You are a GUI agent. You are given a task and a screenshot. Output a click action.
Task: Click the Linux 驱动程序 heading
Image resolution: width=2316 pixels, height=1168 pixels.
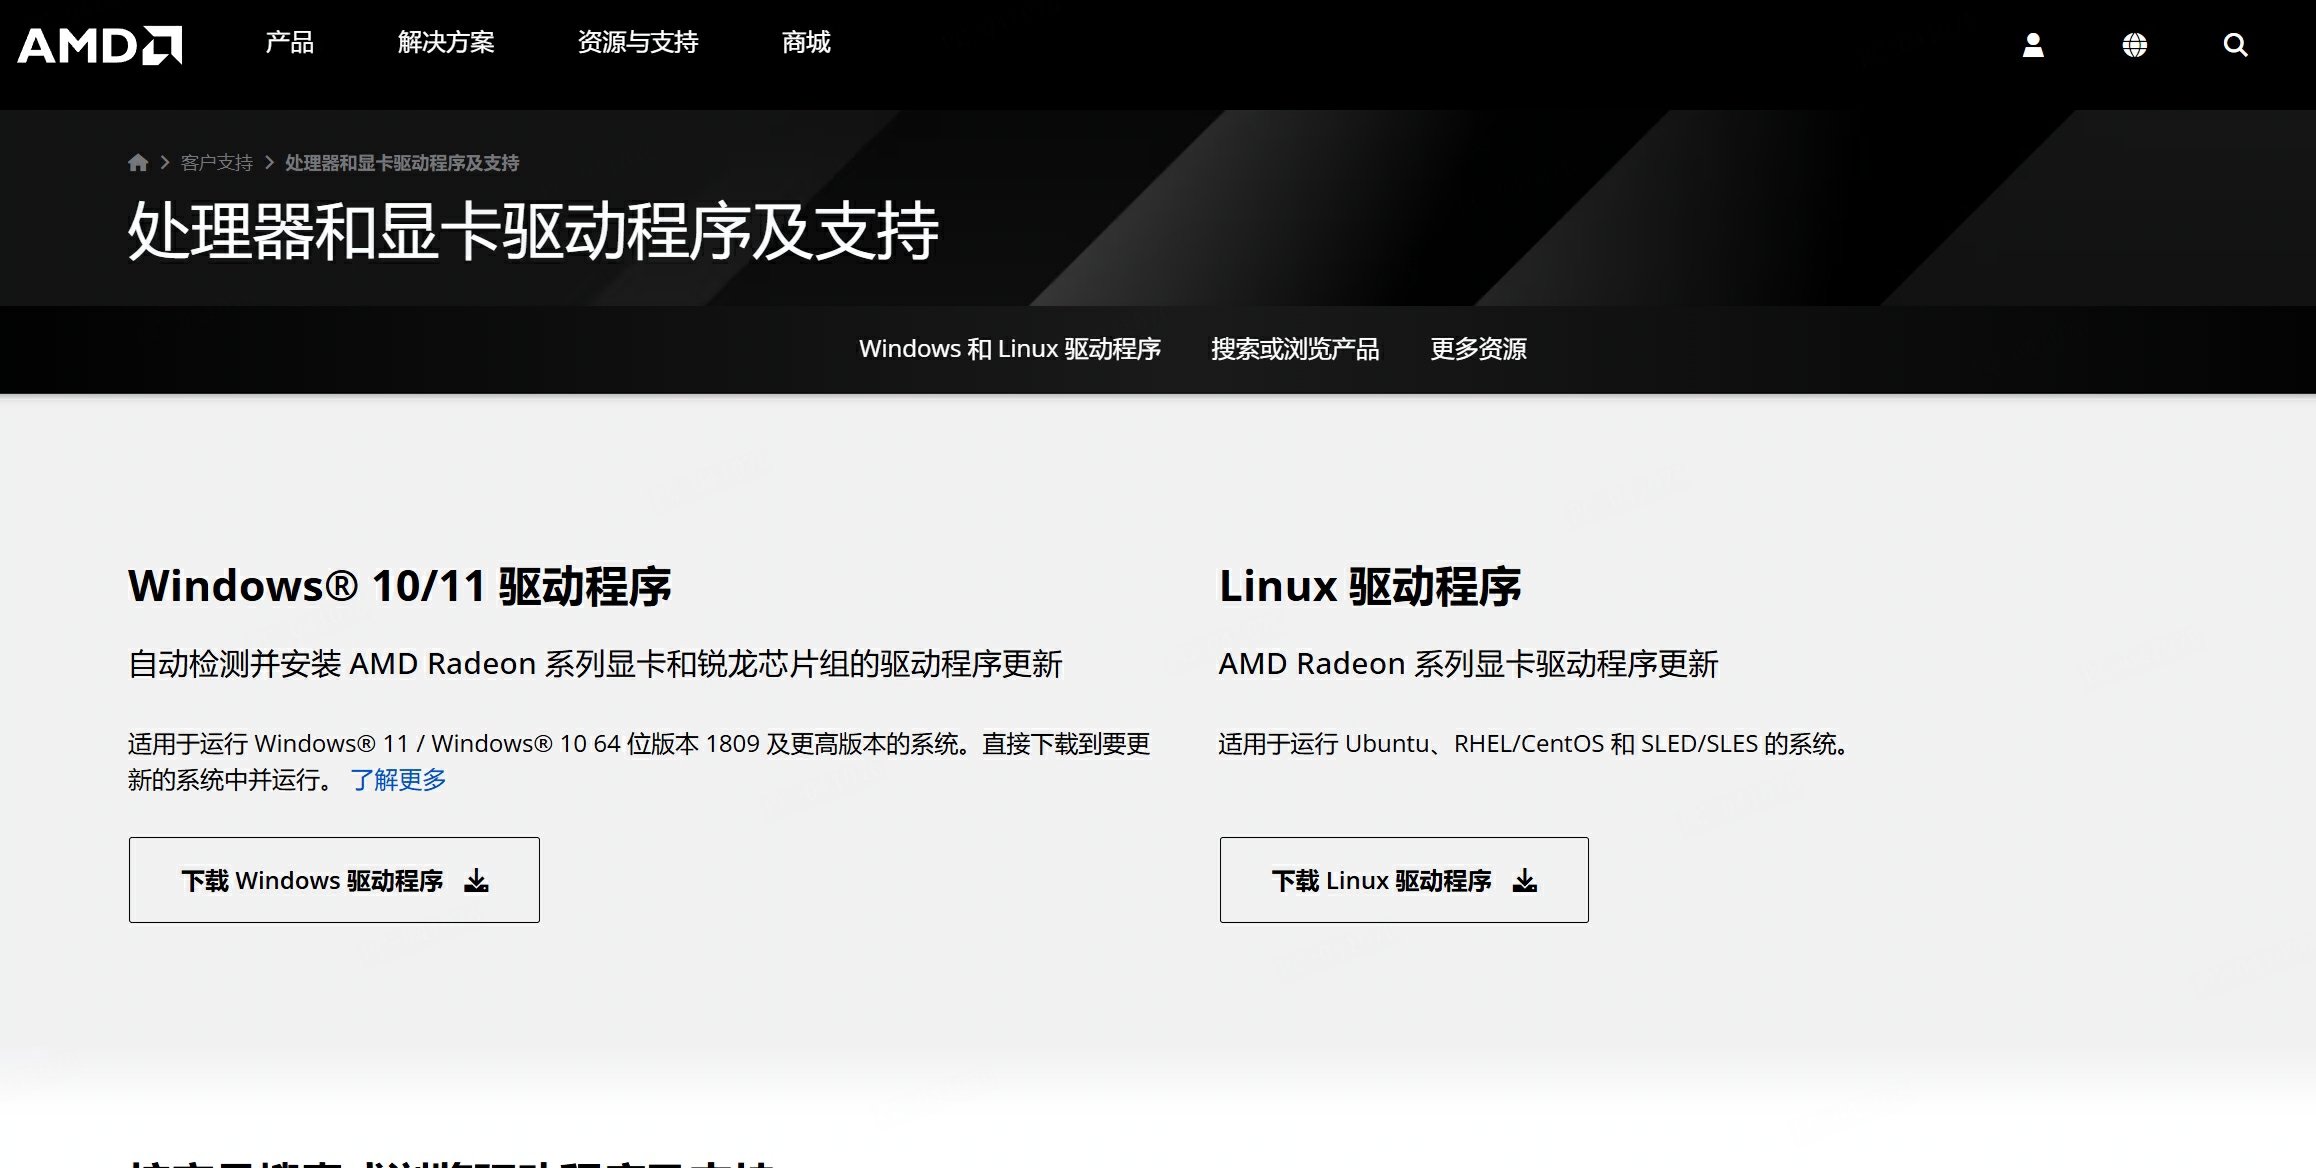pos(1370,586)
